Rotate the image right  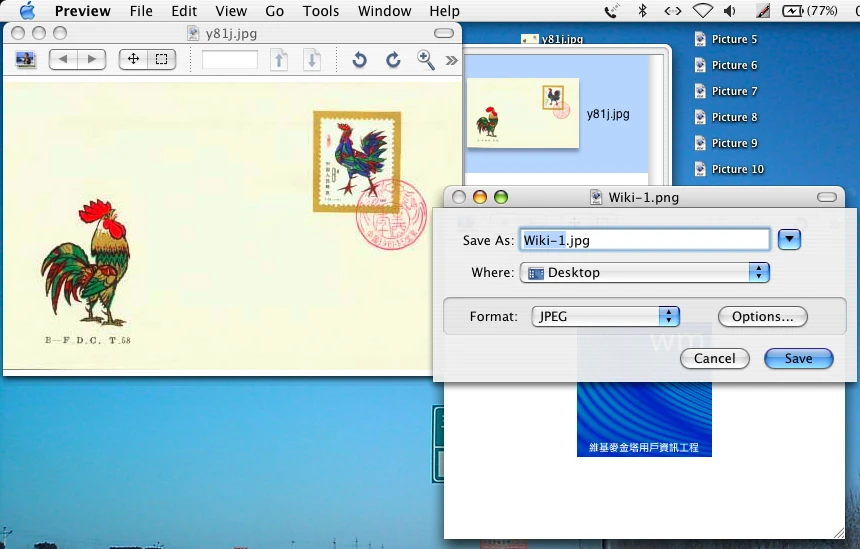[393, 59]
